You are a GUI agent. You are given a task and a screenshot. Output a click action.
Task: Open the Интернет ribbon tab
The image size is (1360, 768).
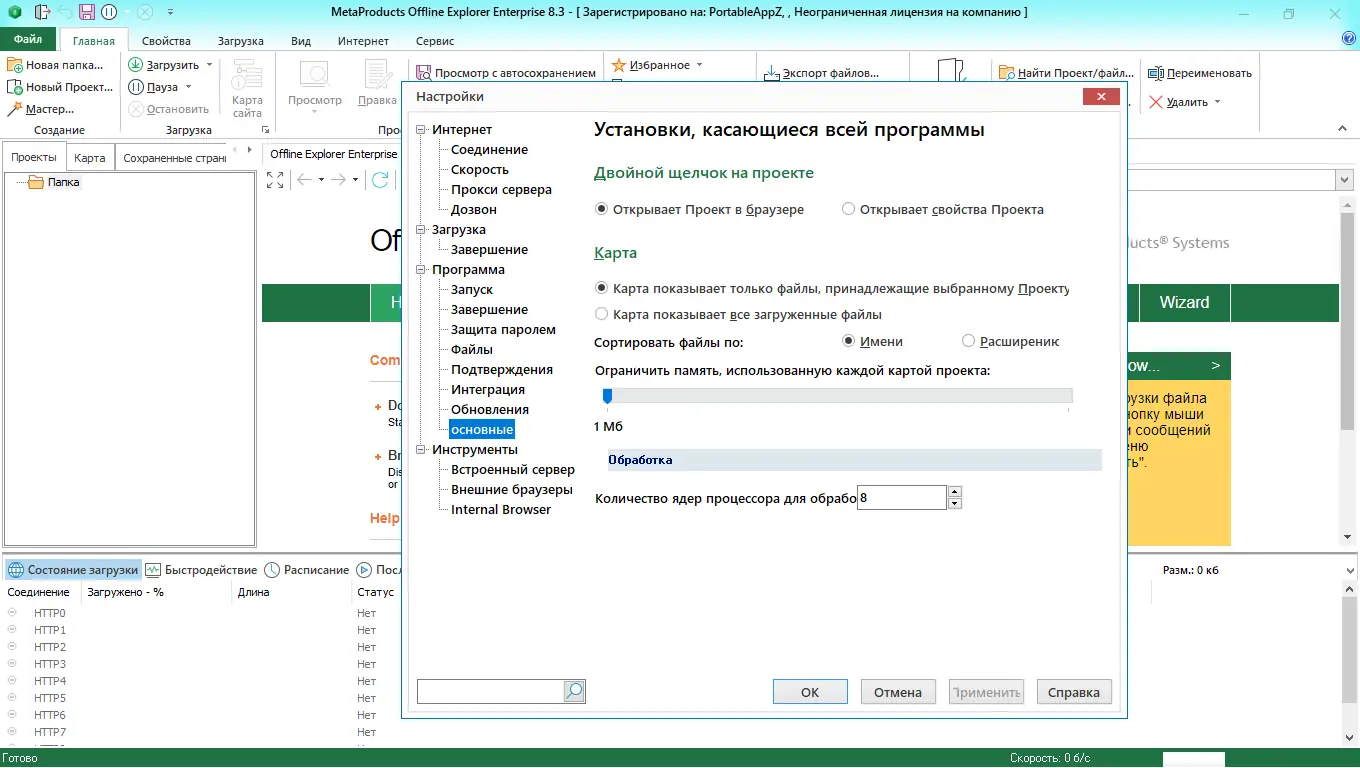(364, 41)
